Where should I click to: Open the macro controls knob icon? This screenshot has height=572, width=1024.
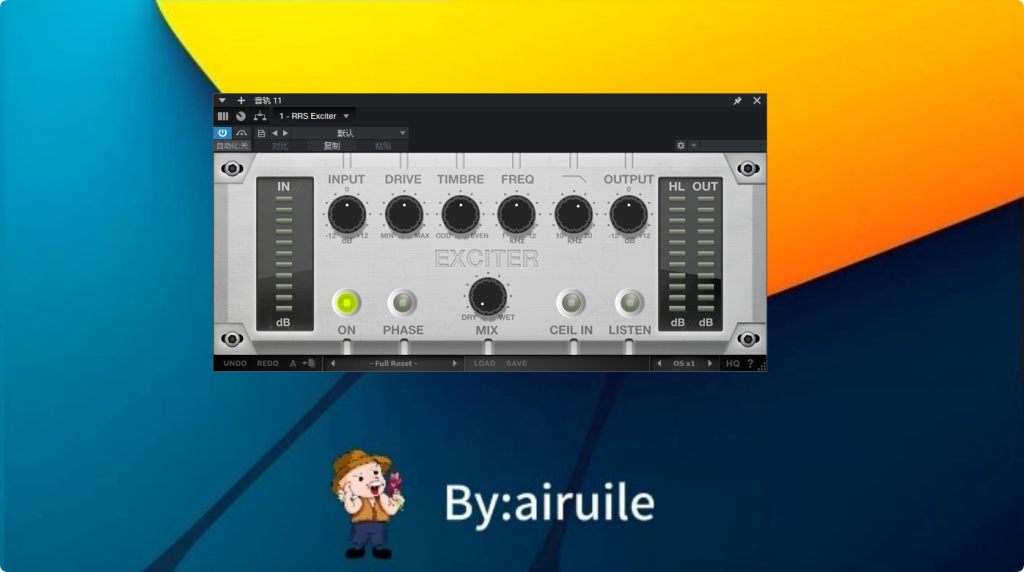point(241,116)
